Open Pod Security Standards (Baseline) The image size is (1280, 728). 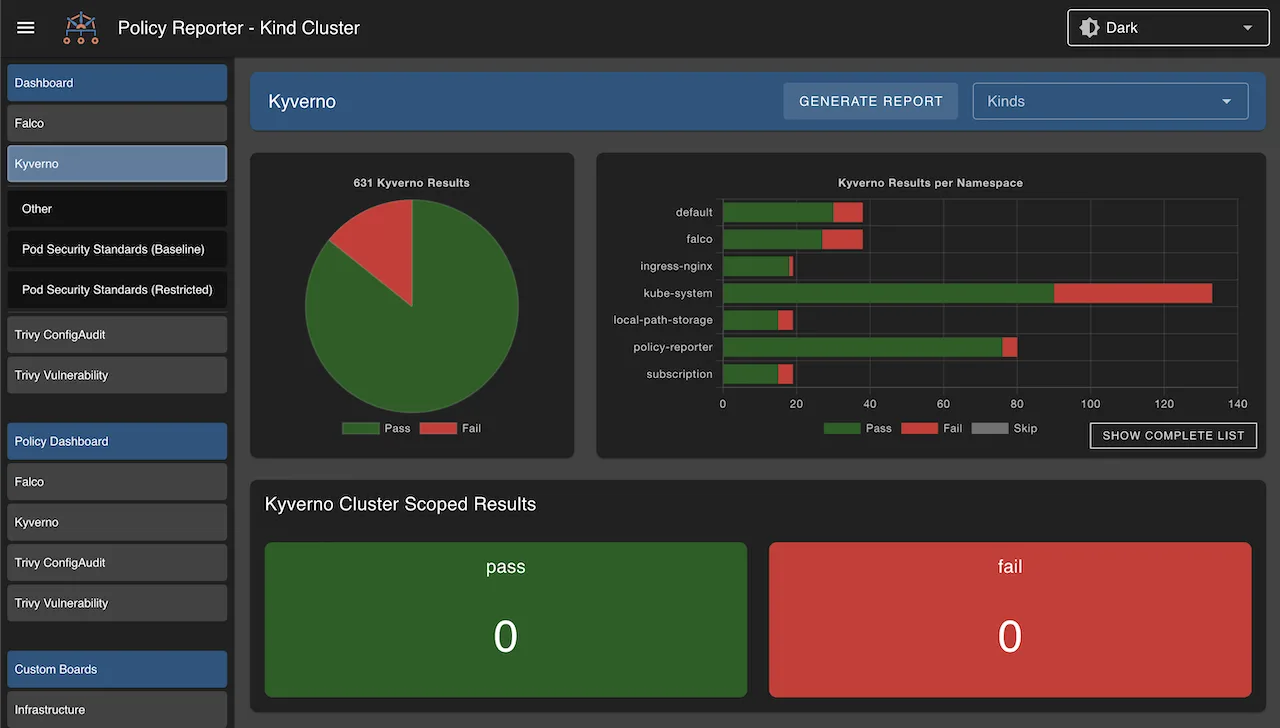pyautogui.click(x=117, y=248)
